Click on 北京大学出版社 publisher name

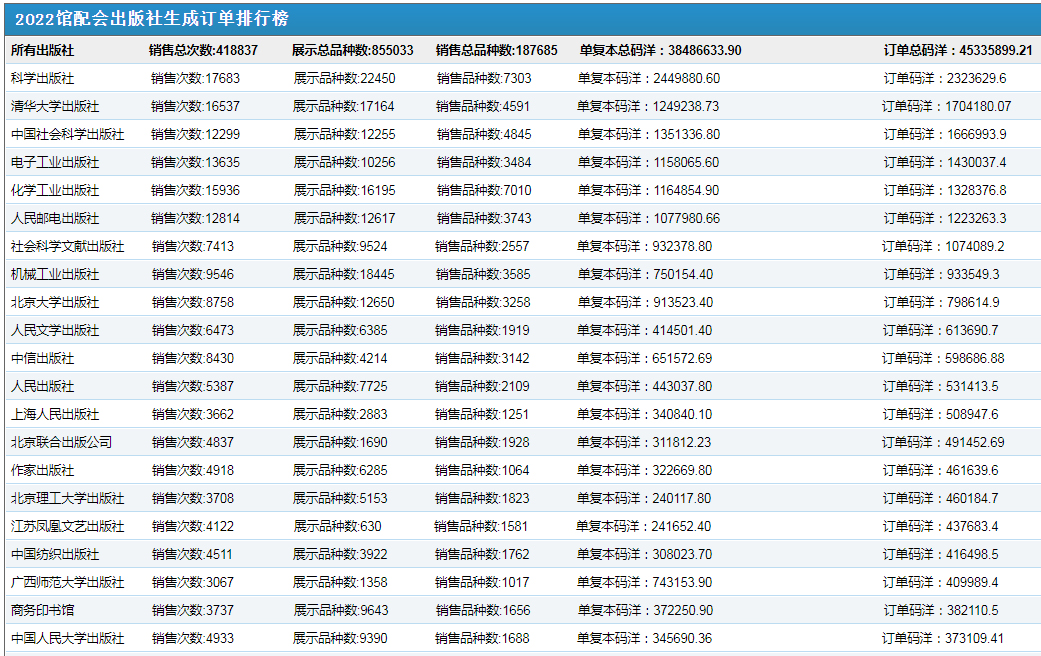[55, 302]
